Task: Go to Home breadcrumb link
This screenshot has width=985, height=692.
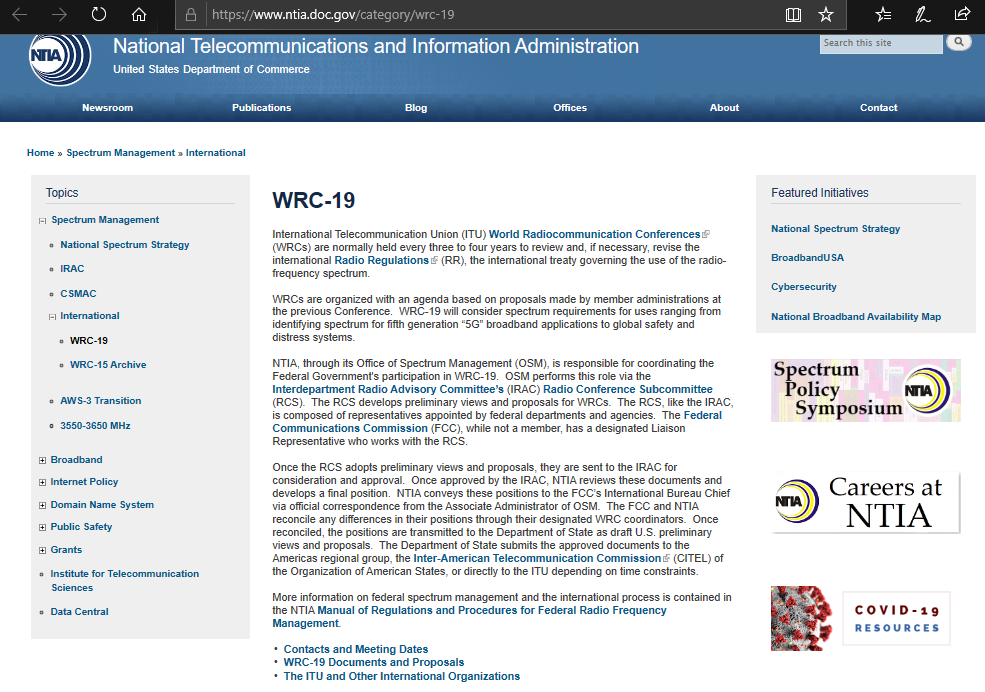Action: 40,153
